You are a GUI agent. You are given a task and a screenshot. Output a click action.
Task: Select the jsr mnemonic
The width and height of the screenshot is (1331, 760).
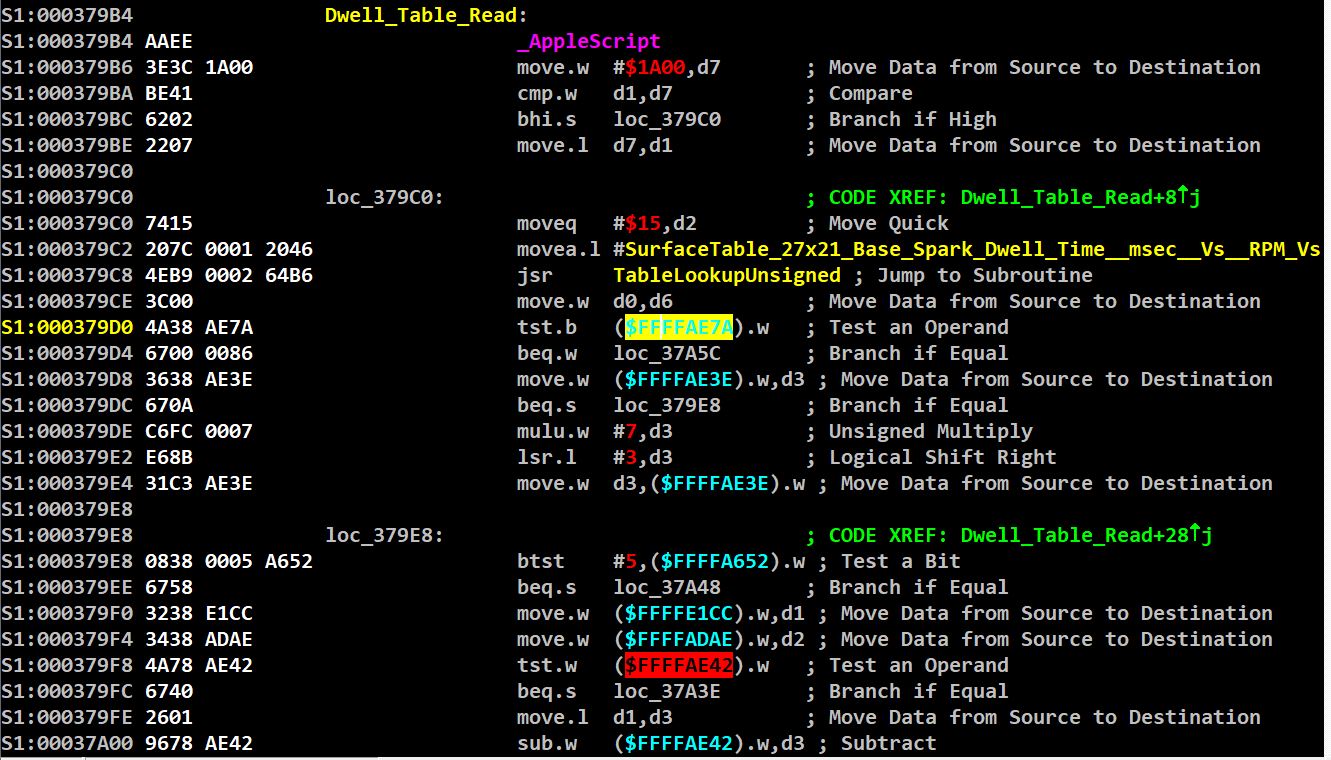click(x=535, y=275)
